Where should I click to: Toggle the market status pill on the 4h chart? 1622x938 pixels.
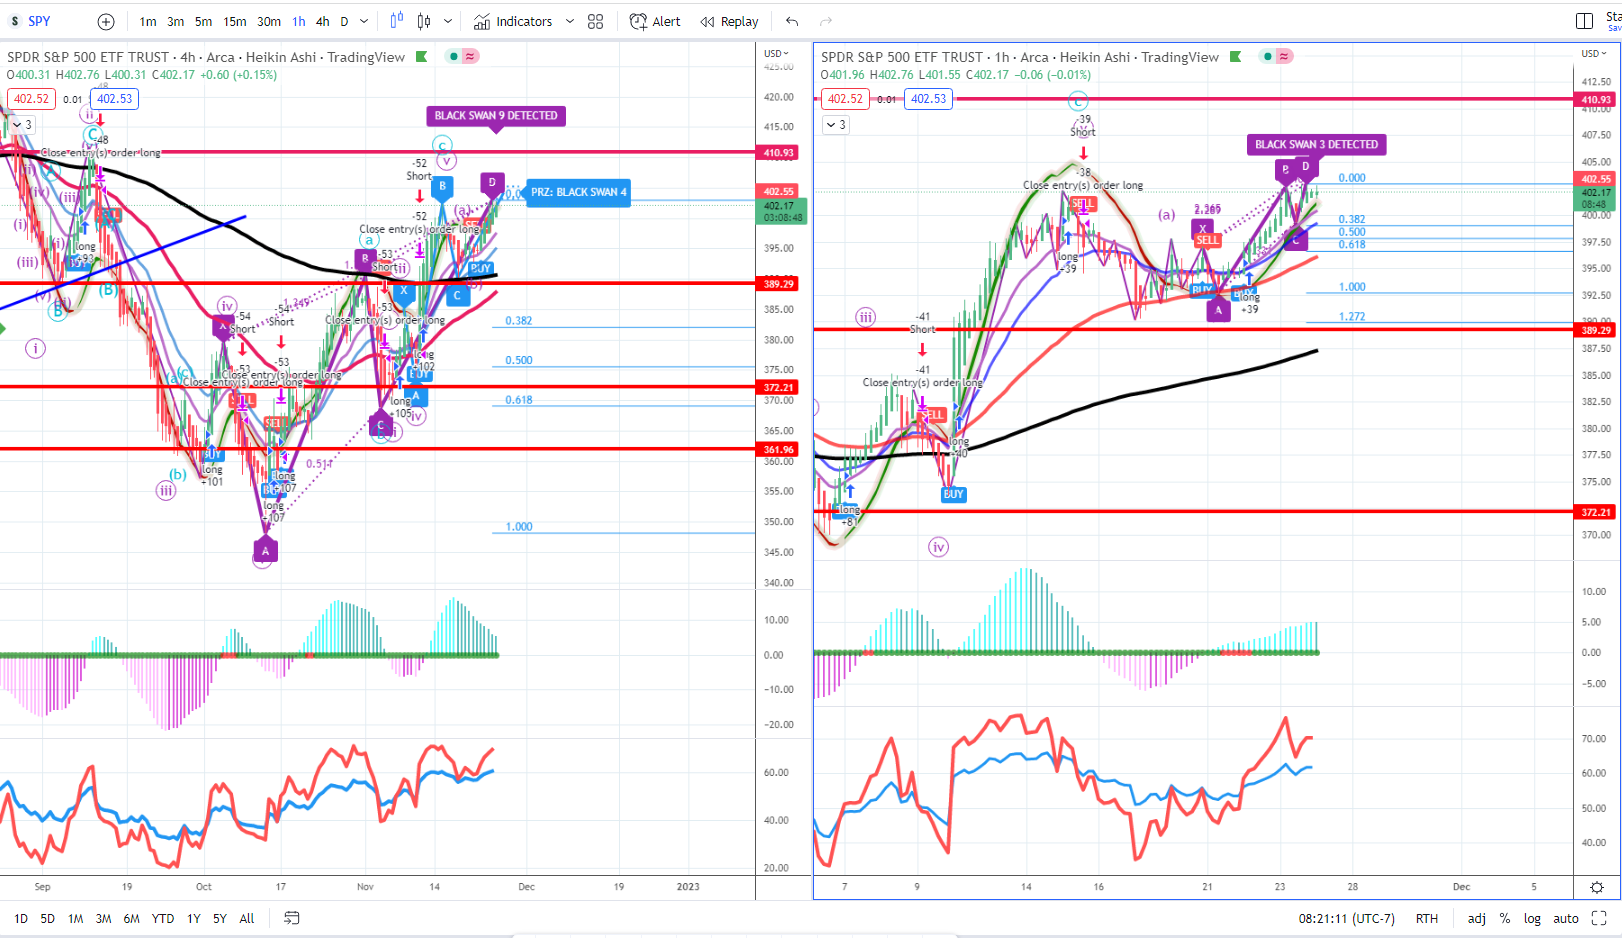click(462, 57)
